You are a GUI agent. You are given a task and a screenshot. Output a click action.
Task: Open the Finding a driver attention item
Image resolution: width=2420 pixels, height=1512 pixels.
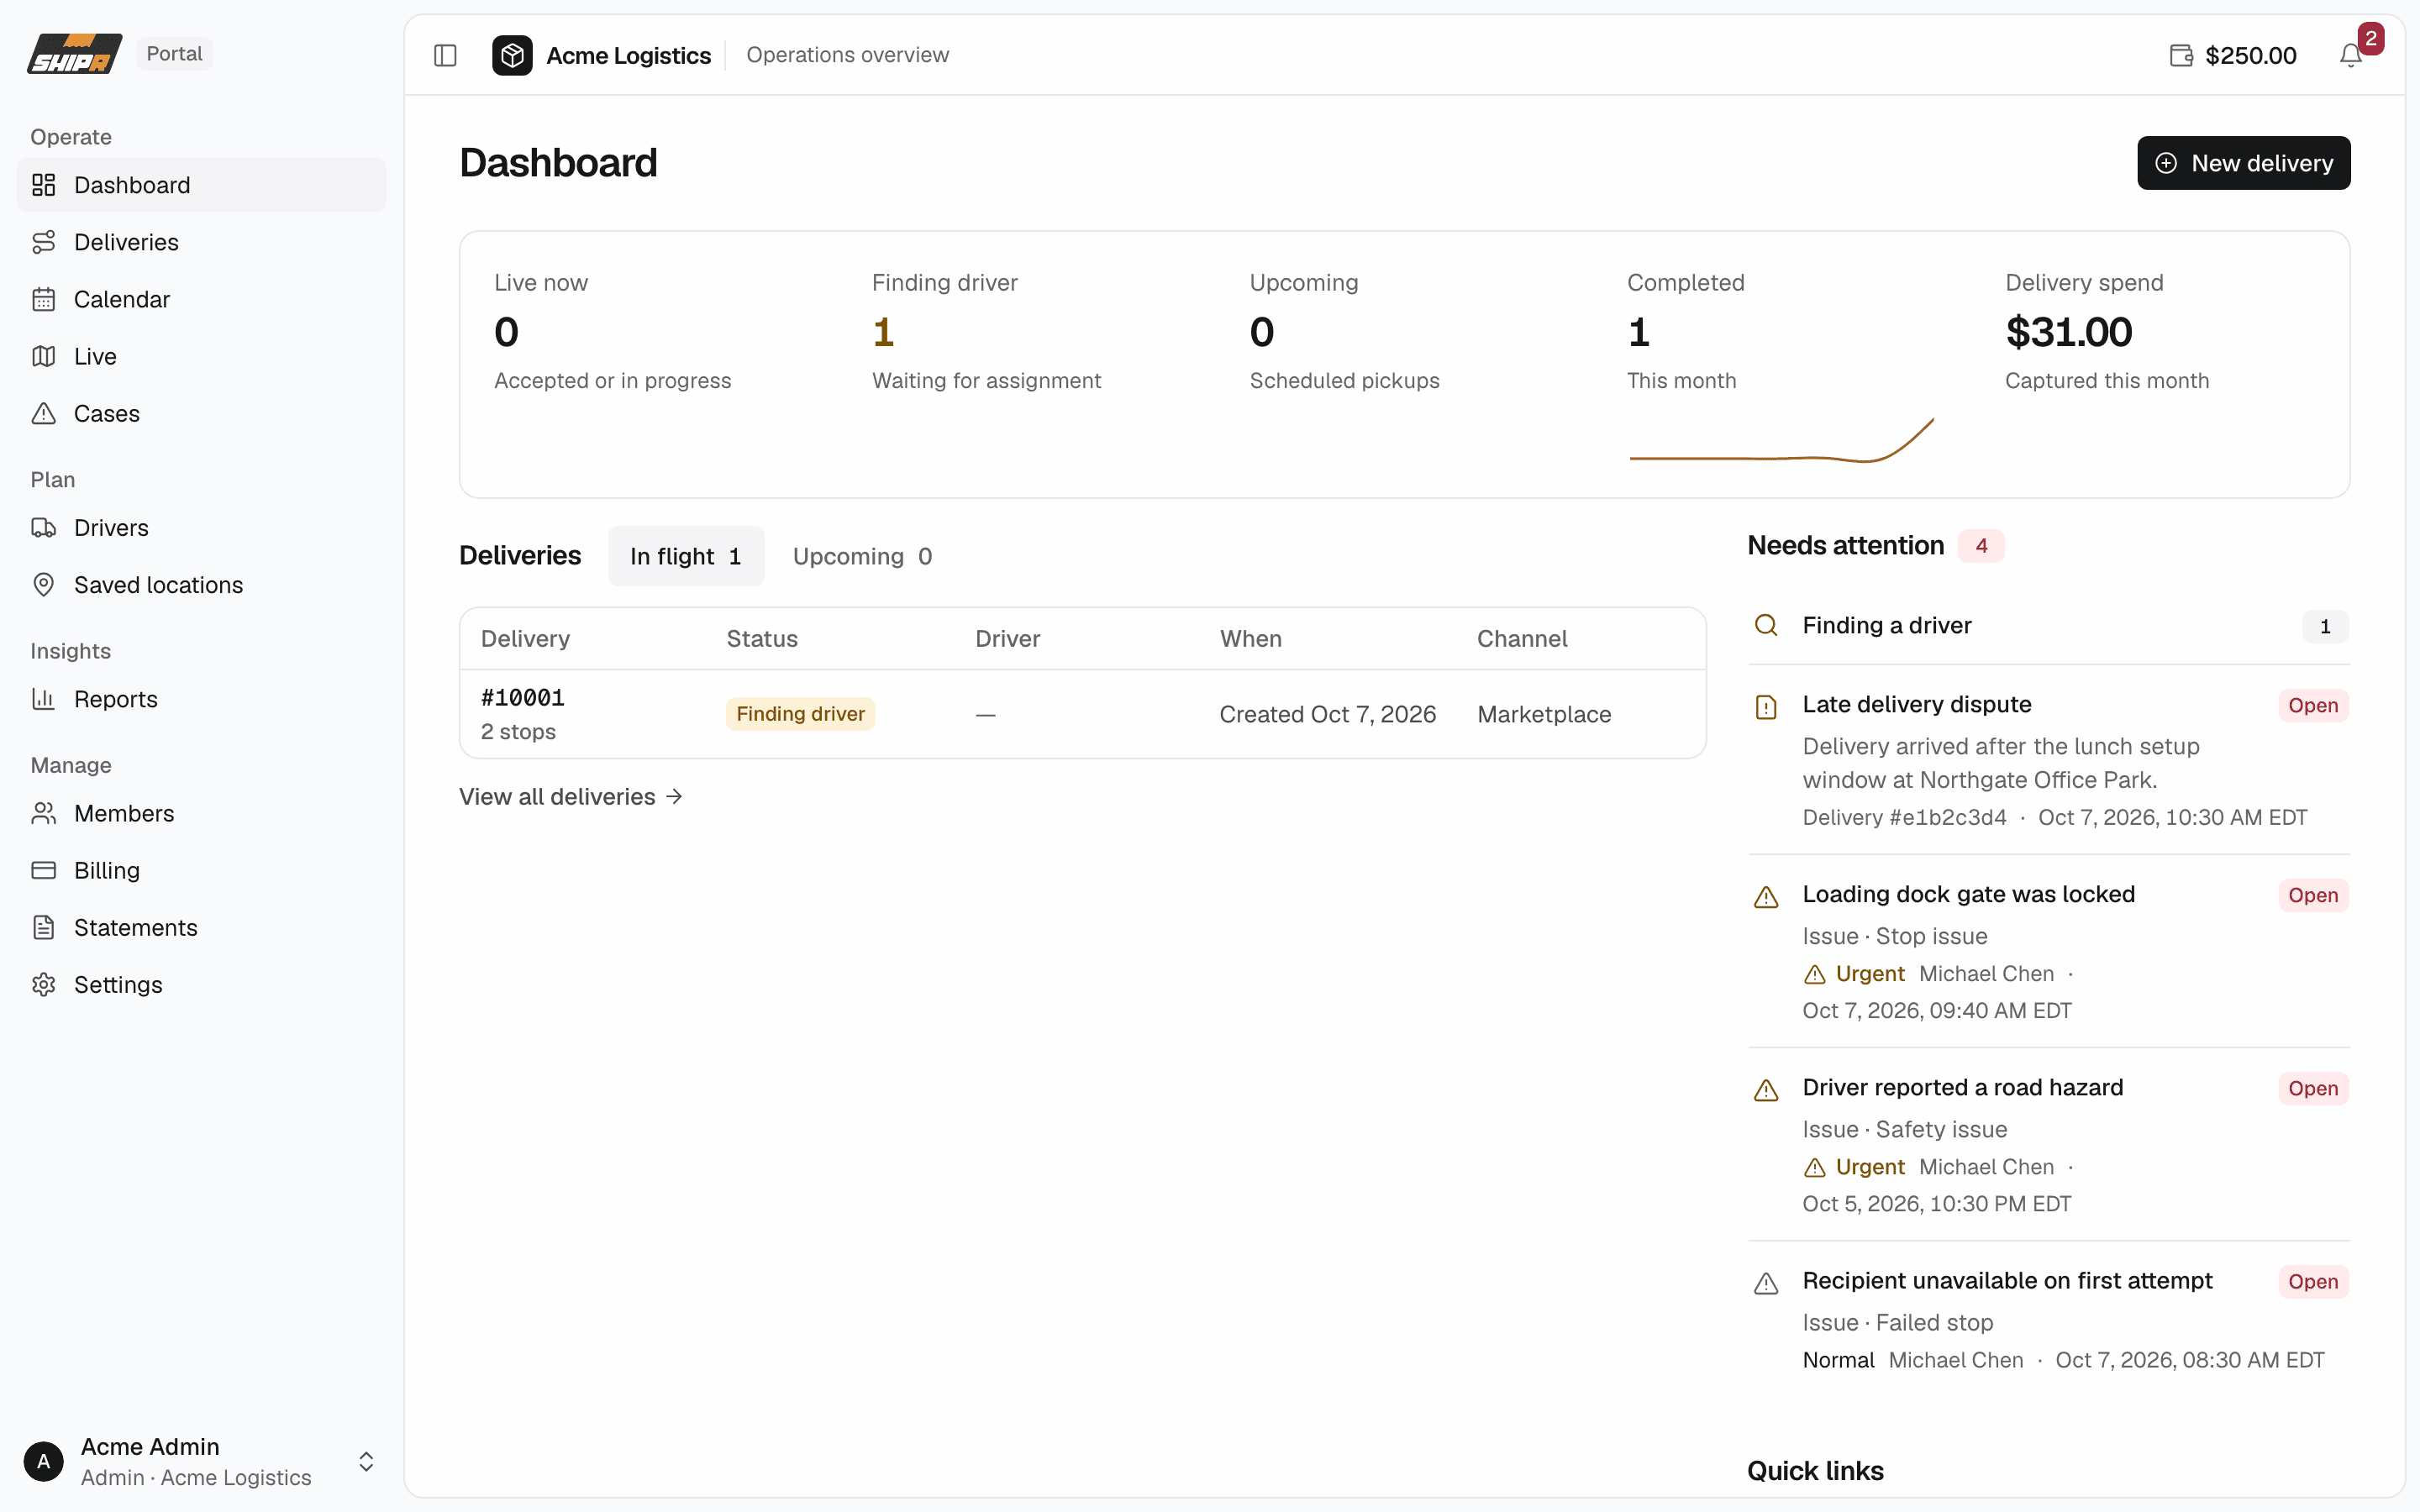2048,626
